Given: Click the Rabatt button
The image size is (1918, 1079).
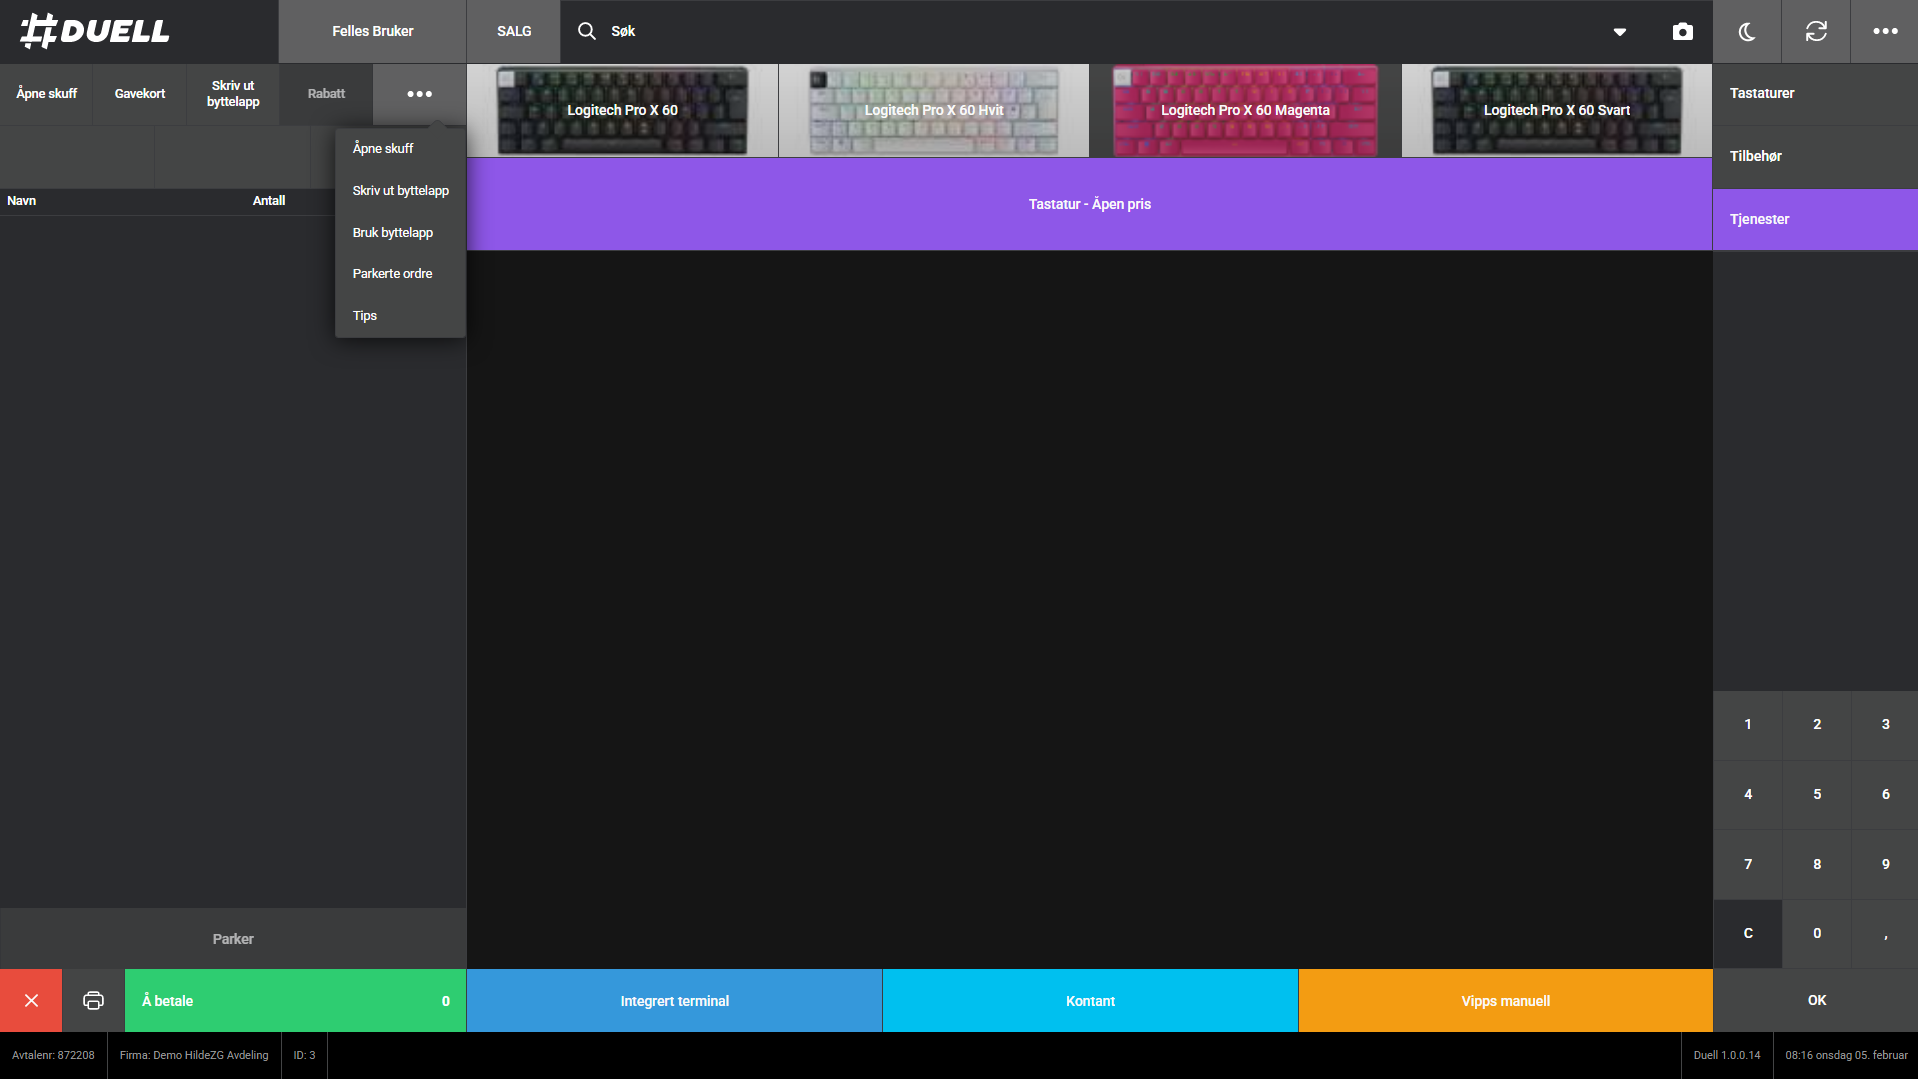Looking at the screenshot, I should [326, 94].
